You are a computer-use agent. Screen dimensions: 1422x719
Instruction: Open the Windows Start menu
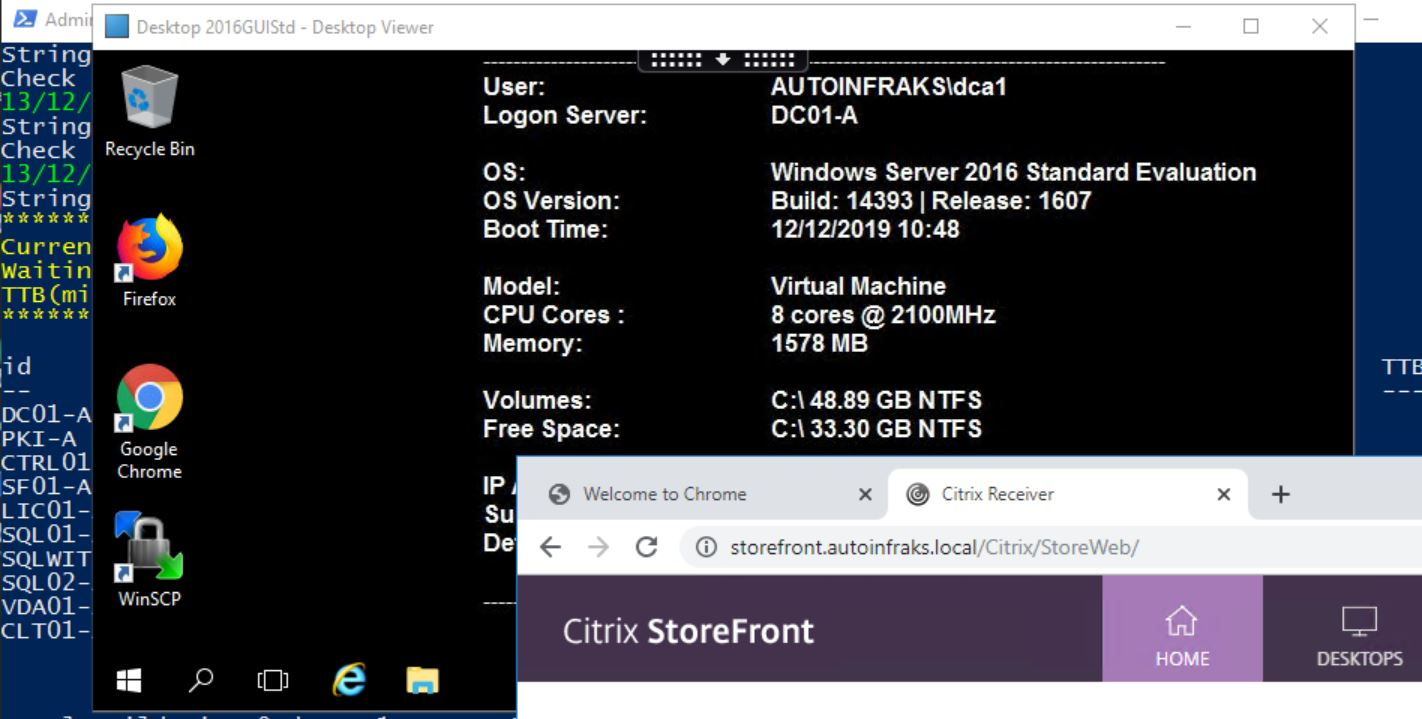[129, 680]
